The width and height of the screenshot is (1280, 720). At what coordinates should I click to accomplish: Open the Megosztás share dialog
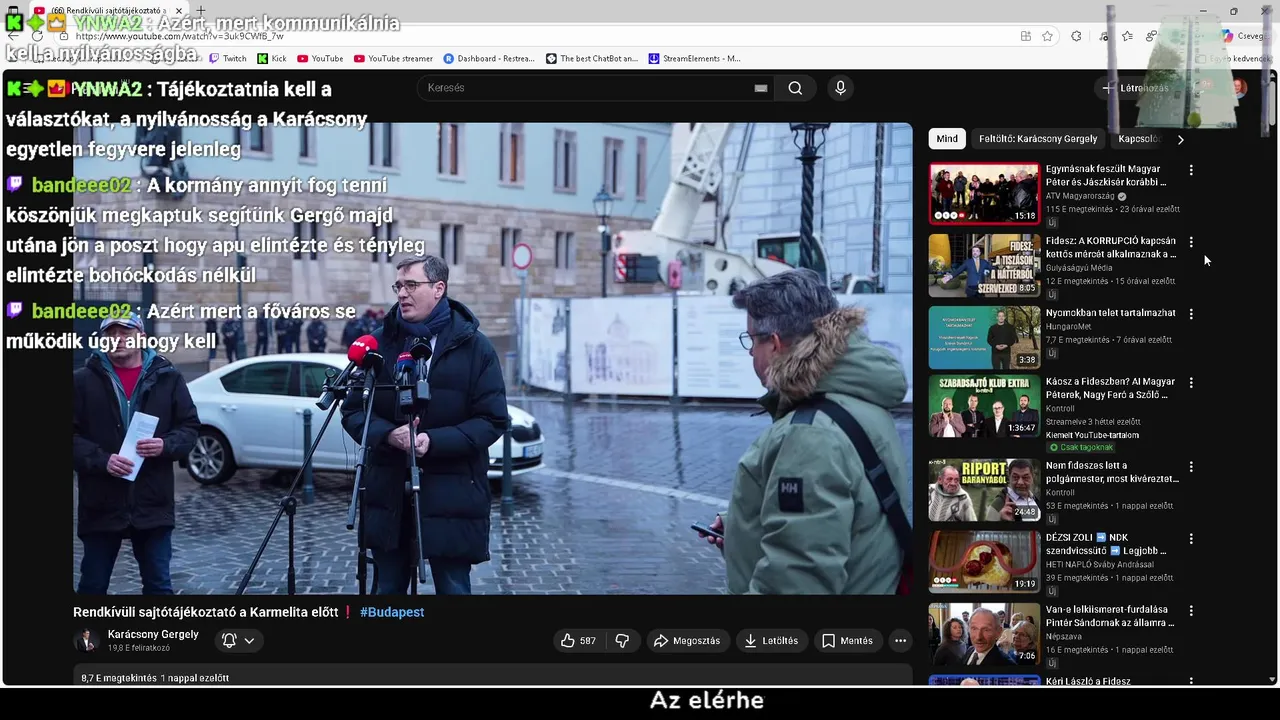point(687,640)
